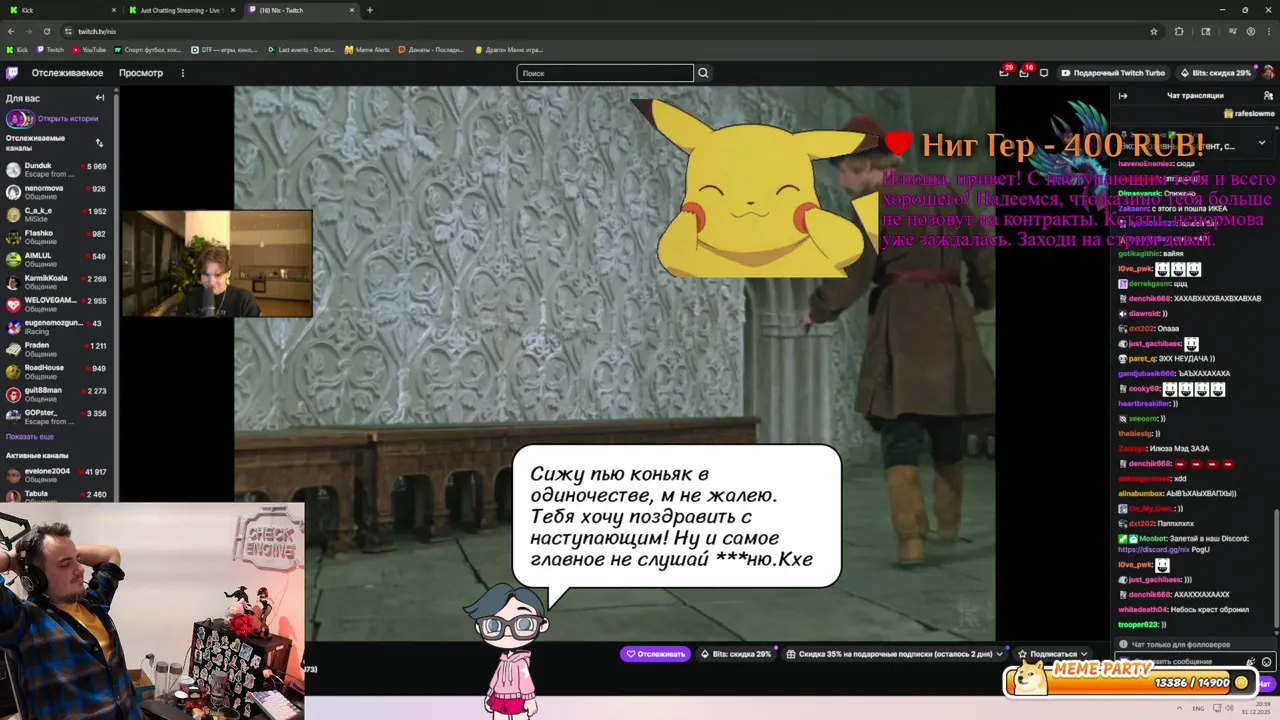Open eugenemozgun... channel in sidebar
The width and height of the screenshot is (1280, 720).
[x=59, y=327]
